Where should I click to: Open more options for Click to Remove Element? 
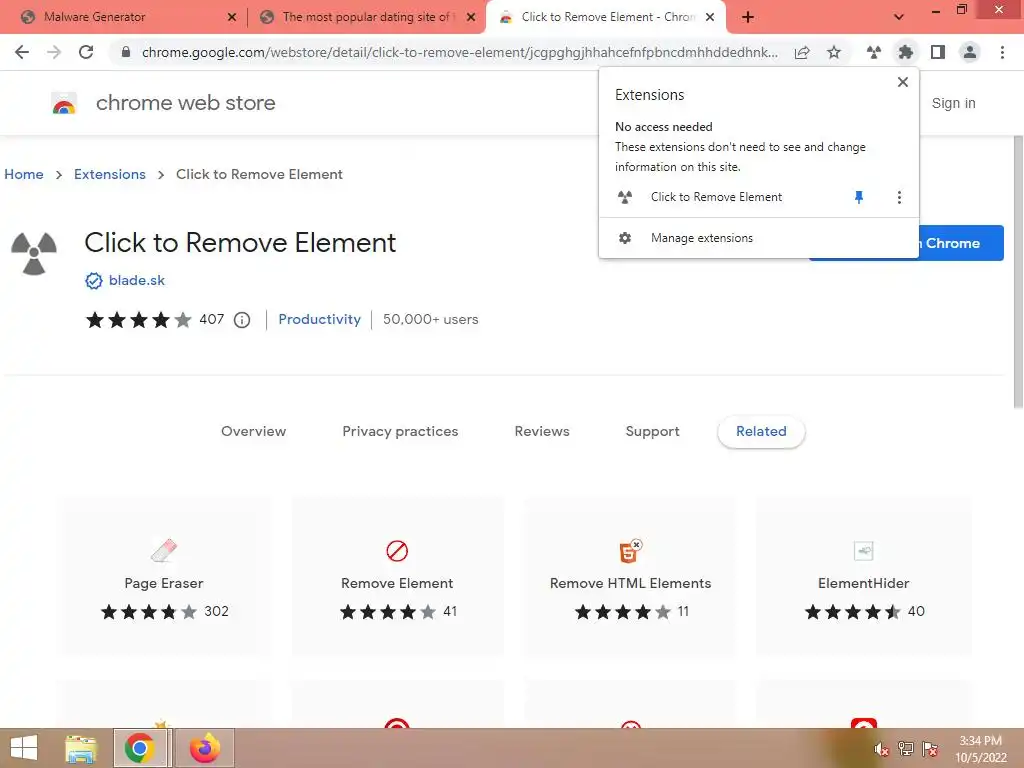[899, 197]
